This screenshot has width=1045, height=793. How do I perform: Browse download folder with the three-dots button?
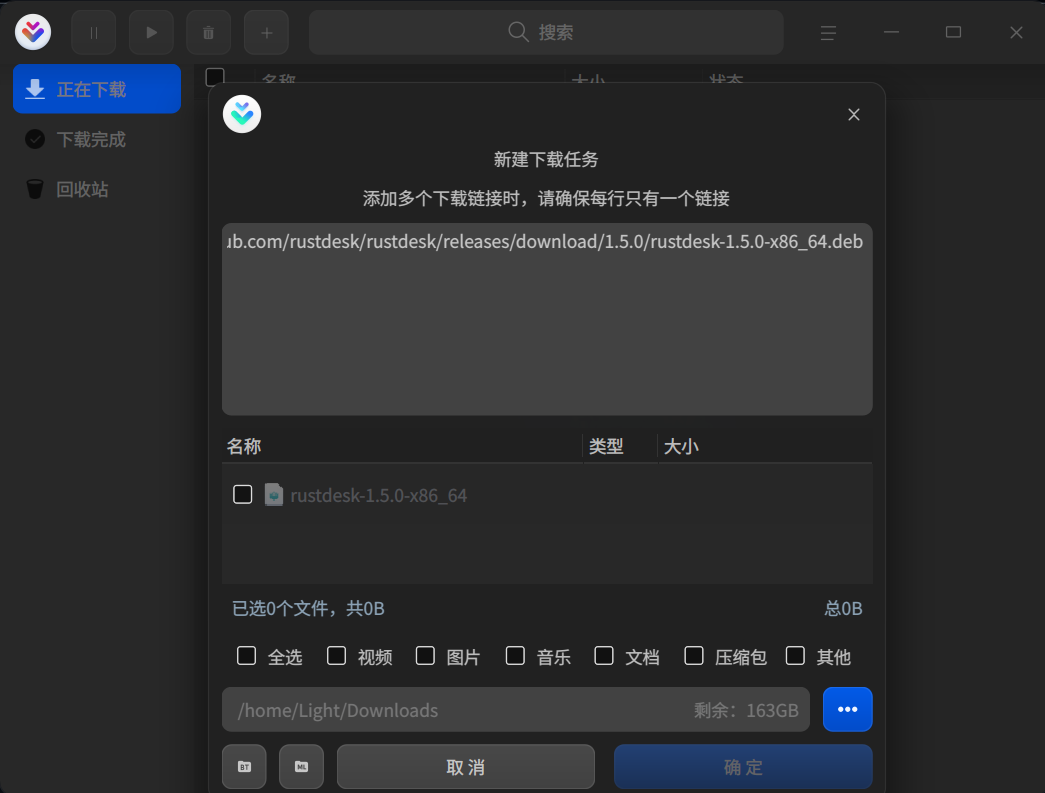[x=848, y=709]
